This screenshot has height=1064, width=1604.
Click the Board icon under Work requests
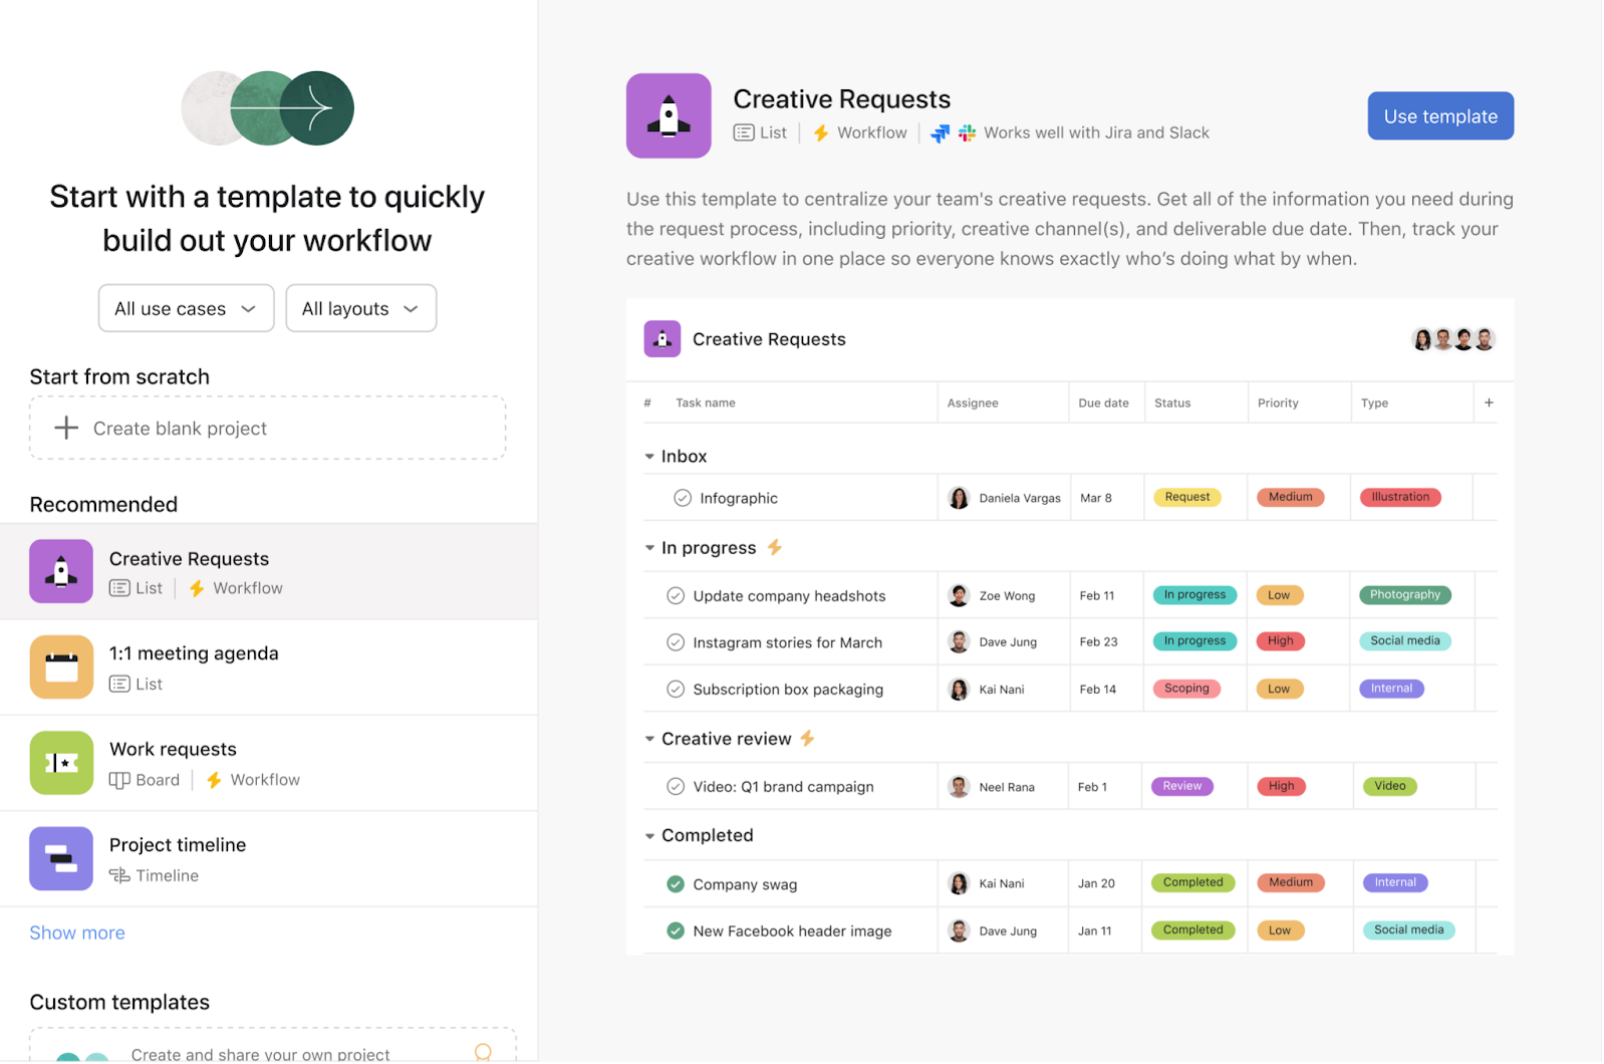coord(120,781)
